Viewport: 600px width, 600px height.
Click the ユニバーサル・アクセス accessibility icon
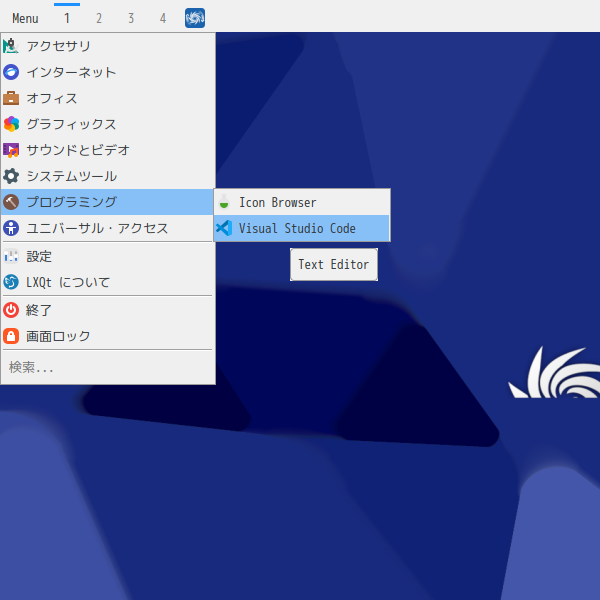11,228
